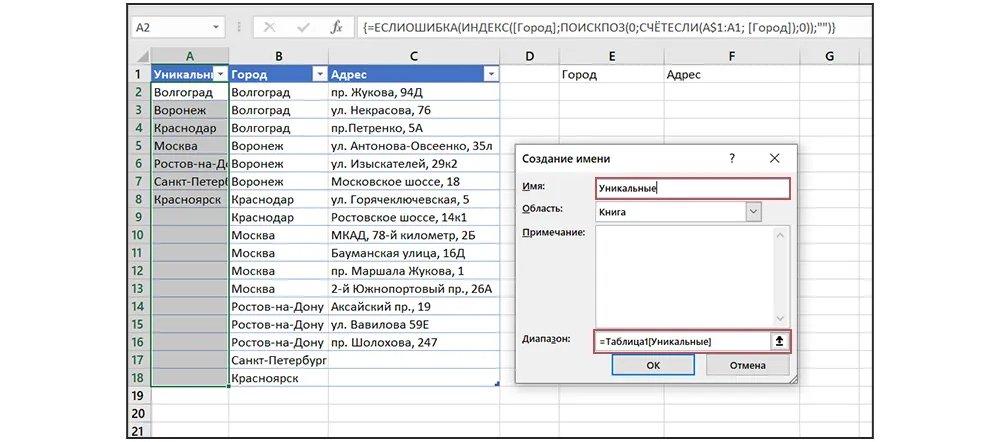Click inside the formula bar text
Image resolution: width=1000 pixels, height=442 pixels.
(600, 28)
